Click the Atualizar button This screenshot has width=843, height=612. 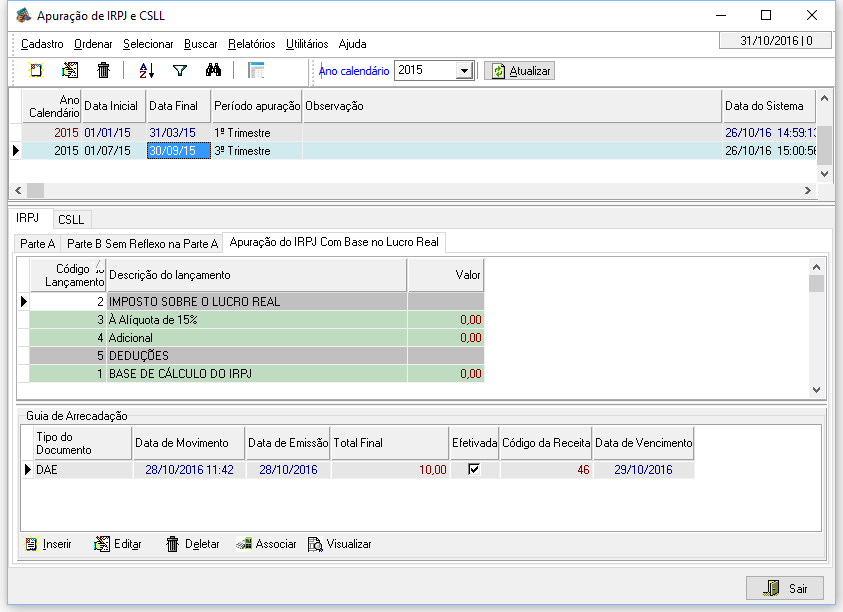(520, 71)
